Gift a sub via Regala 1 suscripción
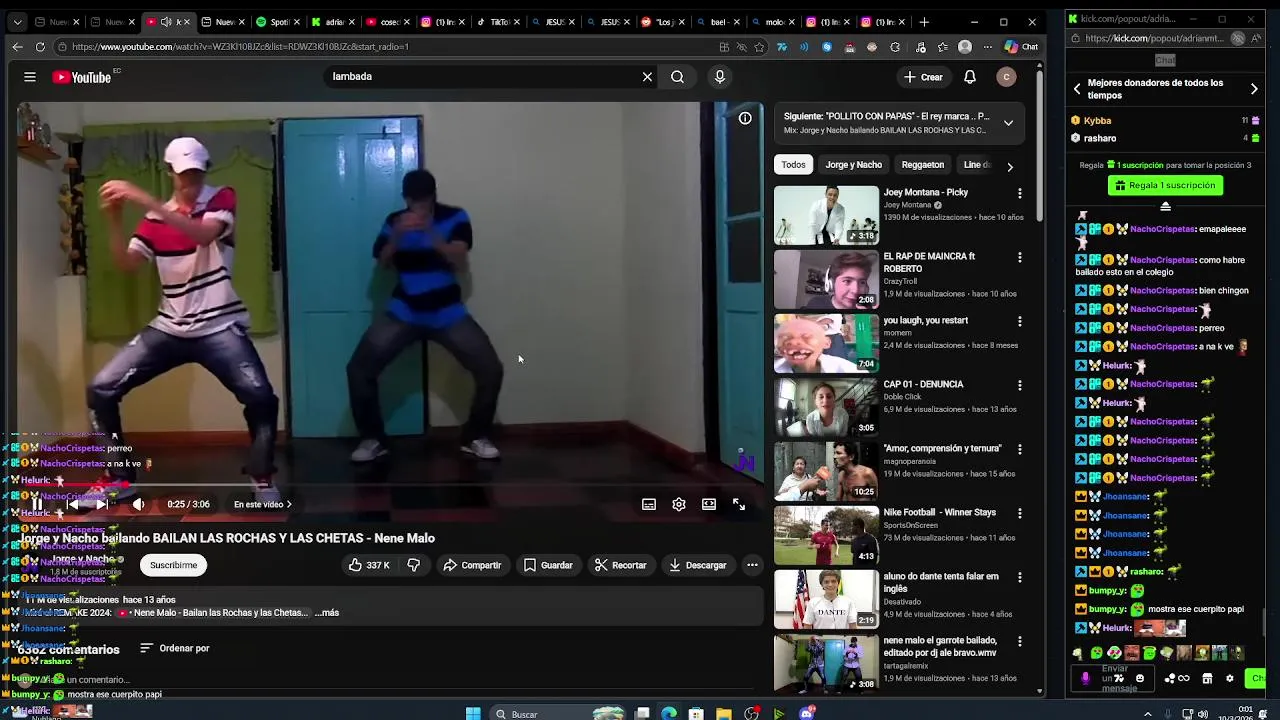This screenshot has width=1280, height=720. click(1165, 185)
